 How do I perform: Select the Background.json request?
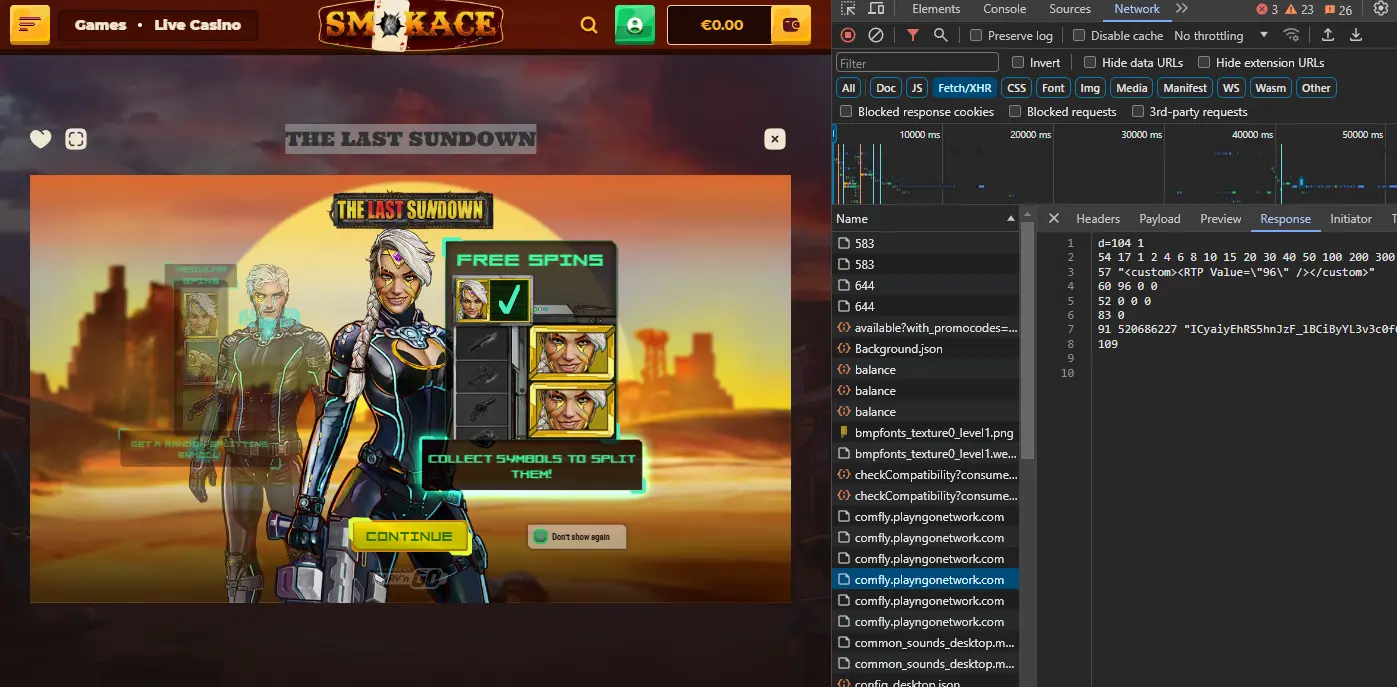898,349
